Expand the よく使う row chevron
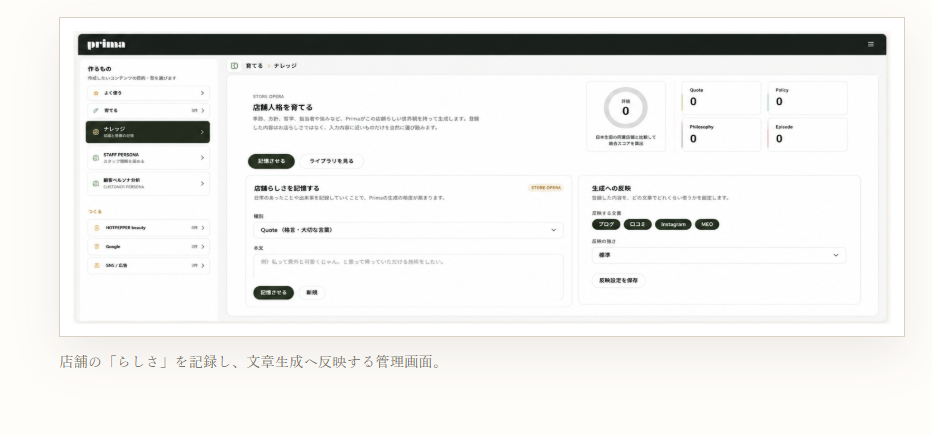Image resolution: width=932 pixels, height=436 pixels. click(x=202, y=93)
